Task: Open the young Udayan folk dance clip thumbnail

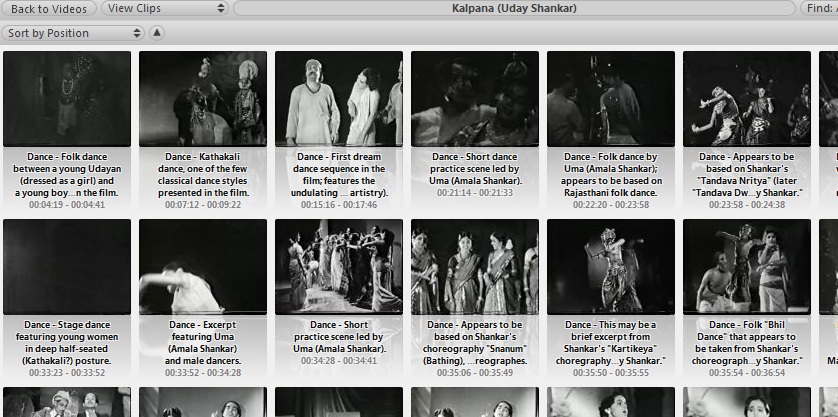Action: [67, 98]
